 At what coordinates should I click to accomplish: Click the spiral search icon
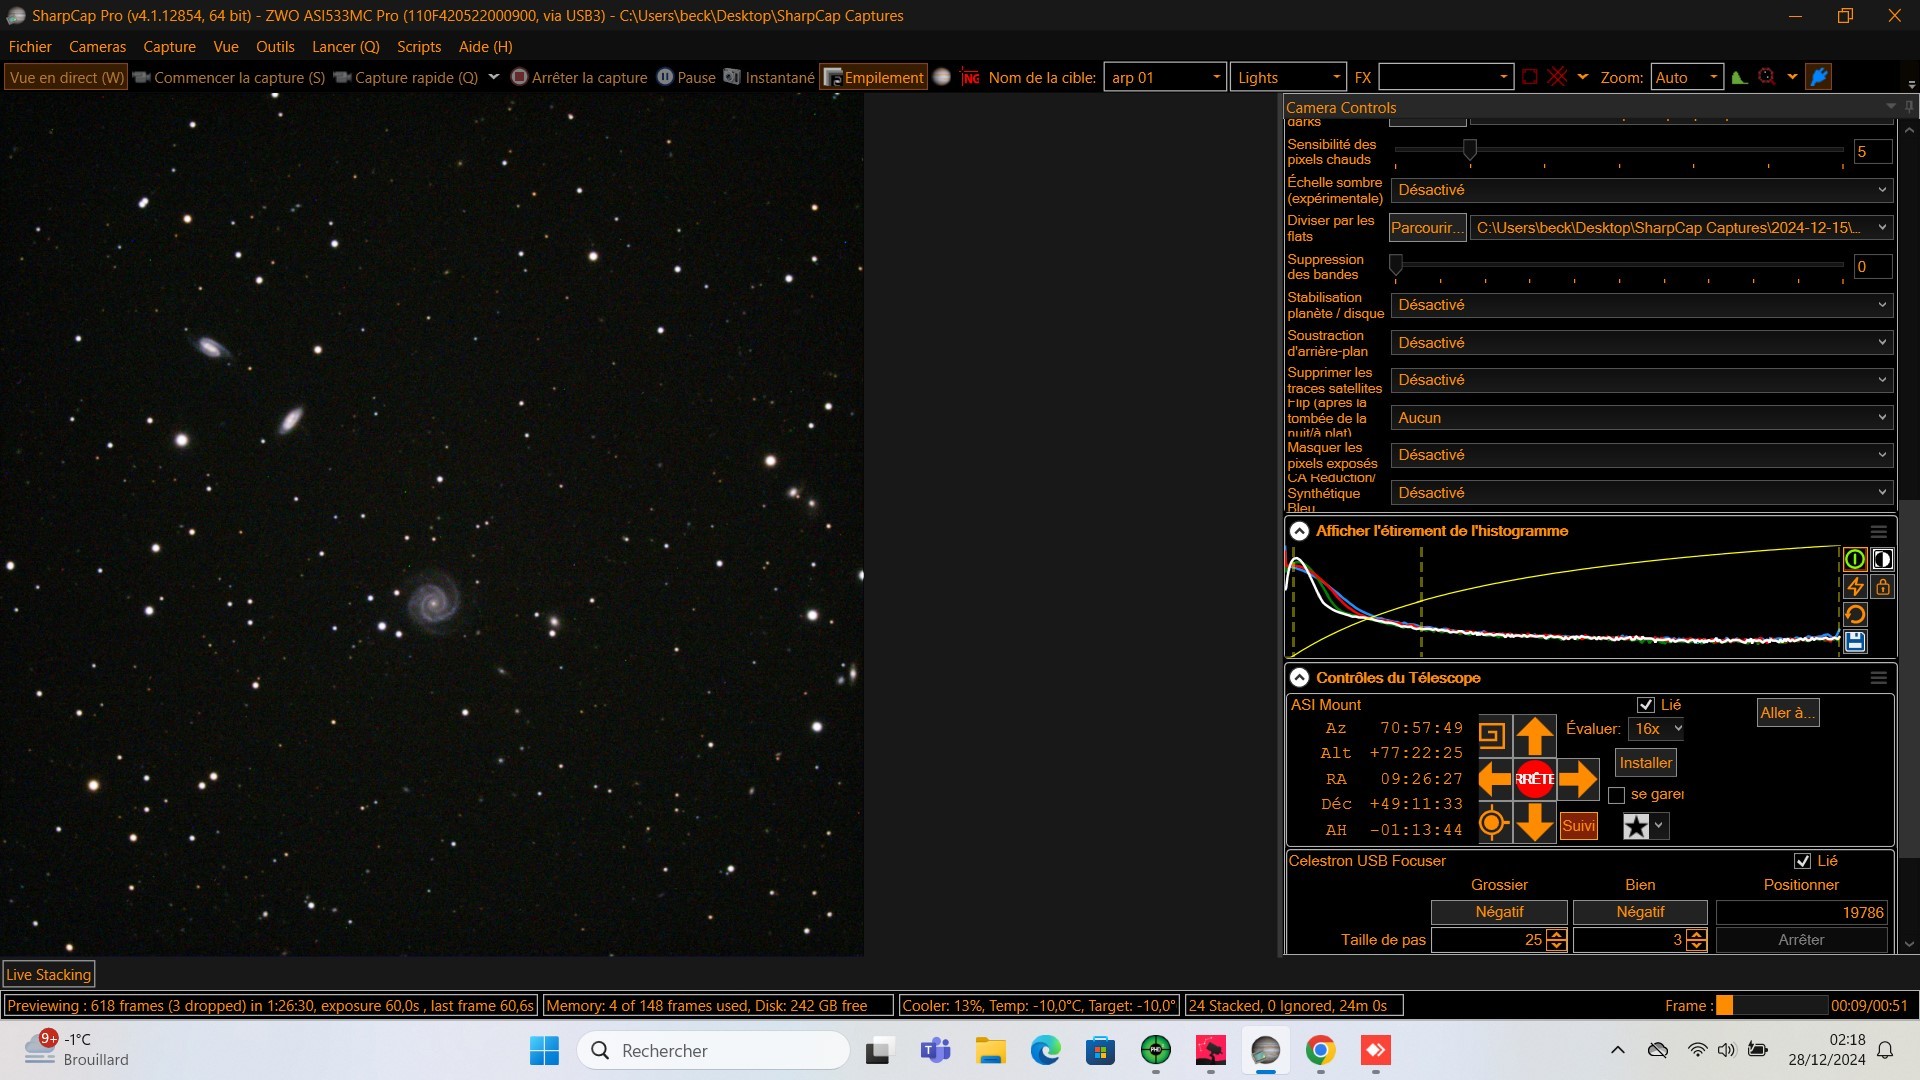(1492, 736)
